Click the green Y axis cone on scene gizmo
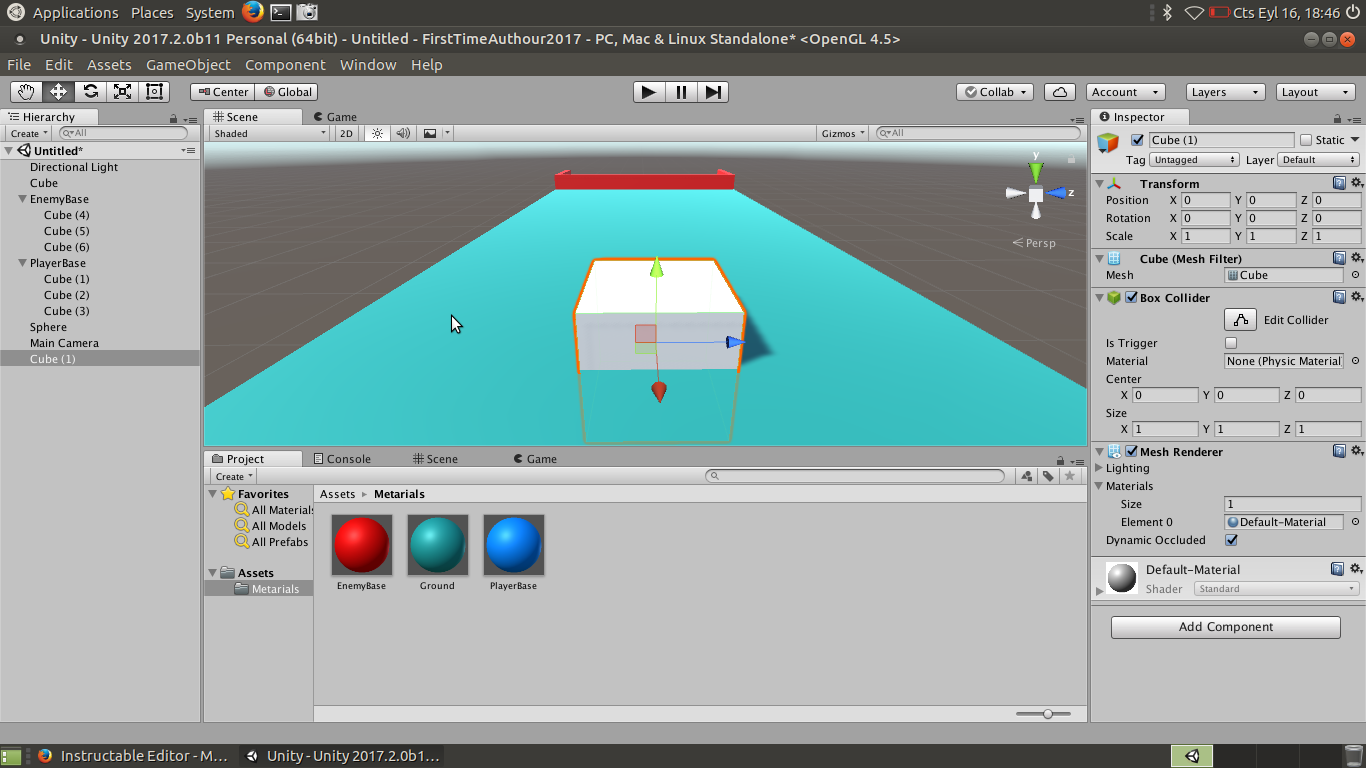Image resolution: width=1366 pixels, height=768 pixels. click(1036, 172)
